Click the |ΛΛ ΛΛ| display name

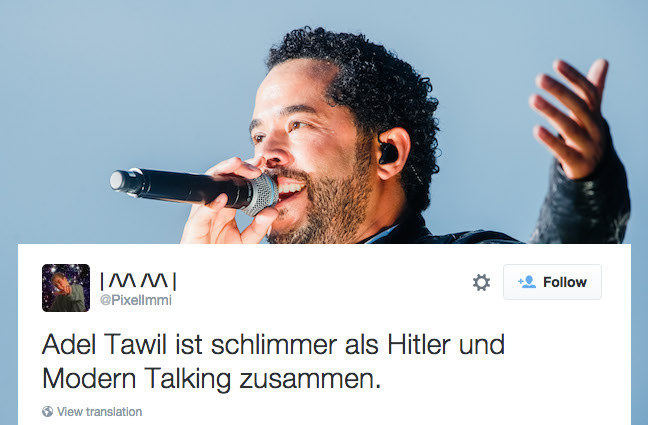click(138, 281)
